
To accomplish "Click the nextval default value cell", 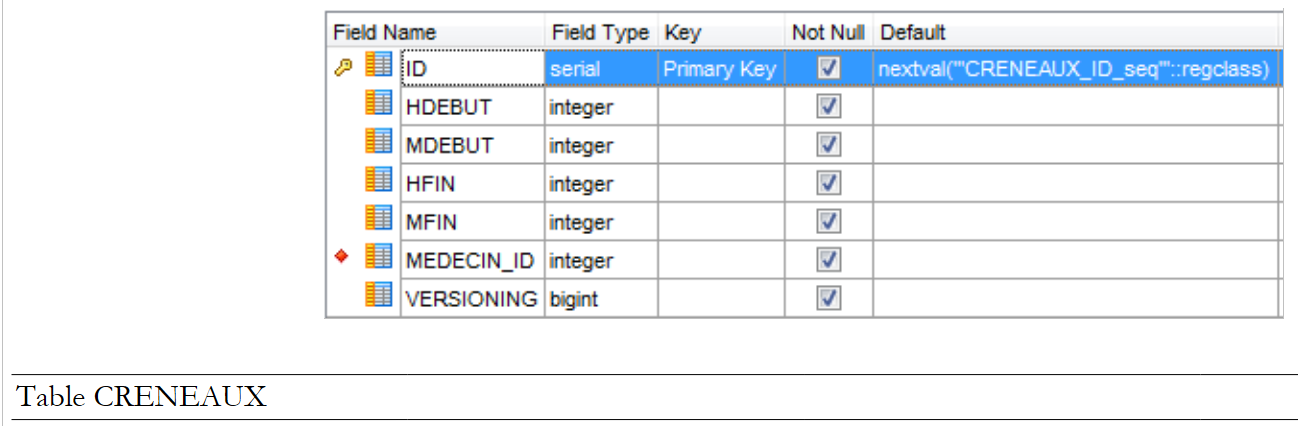I will click(1075, 69).
